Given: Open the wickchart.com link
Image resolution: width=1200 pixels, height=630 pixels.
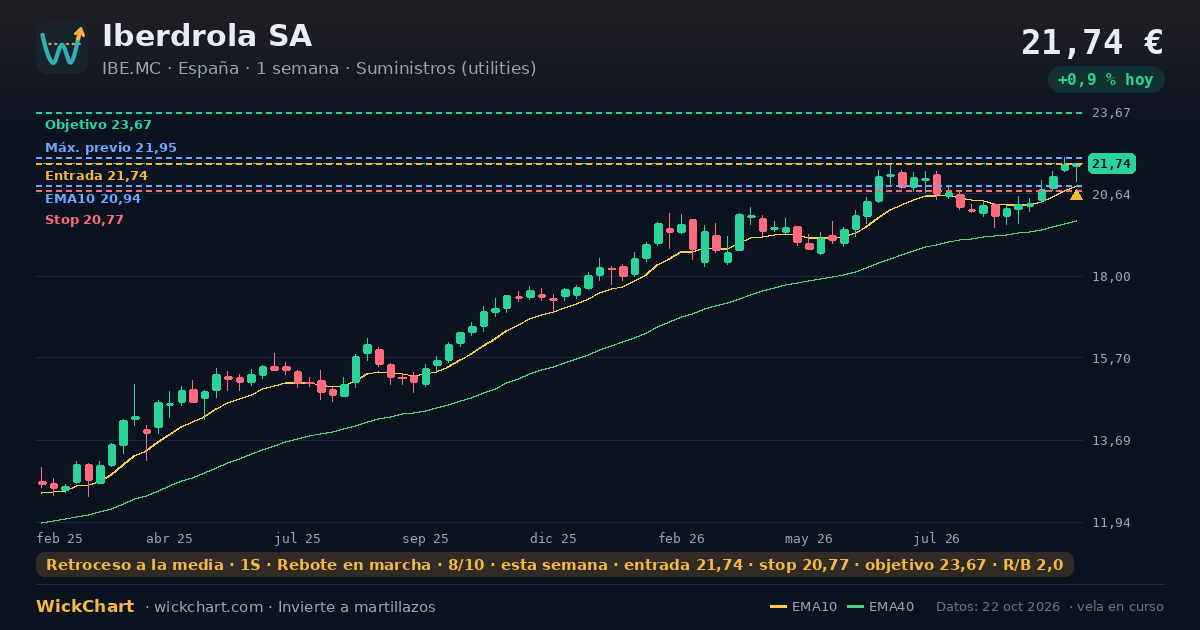Looking at the screenshot, I should pos(211,607).
